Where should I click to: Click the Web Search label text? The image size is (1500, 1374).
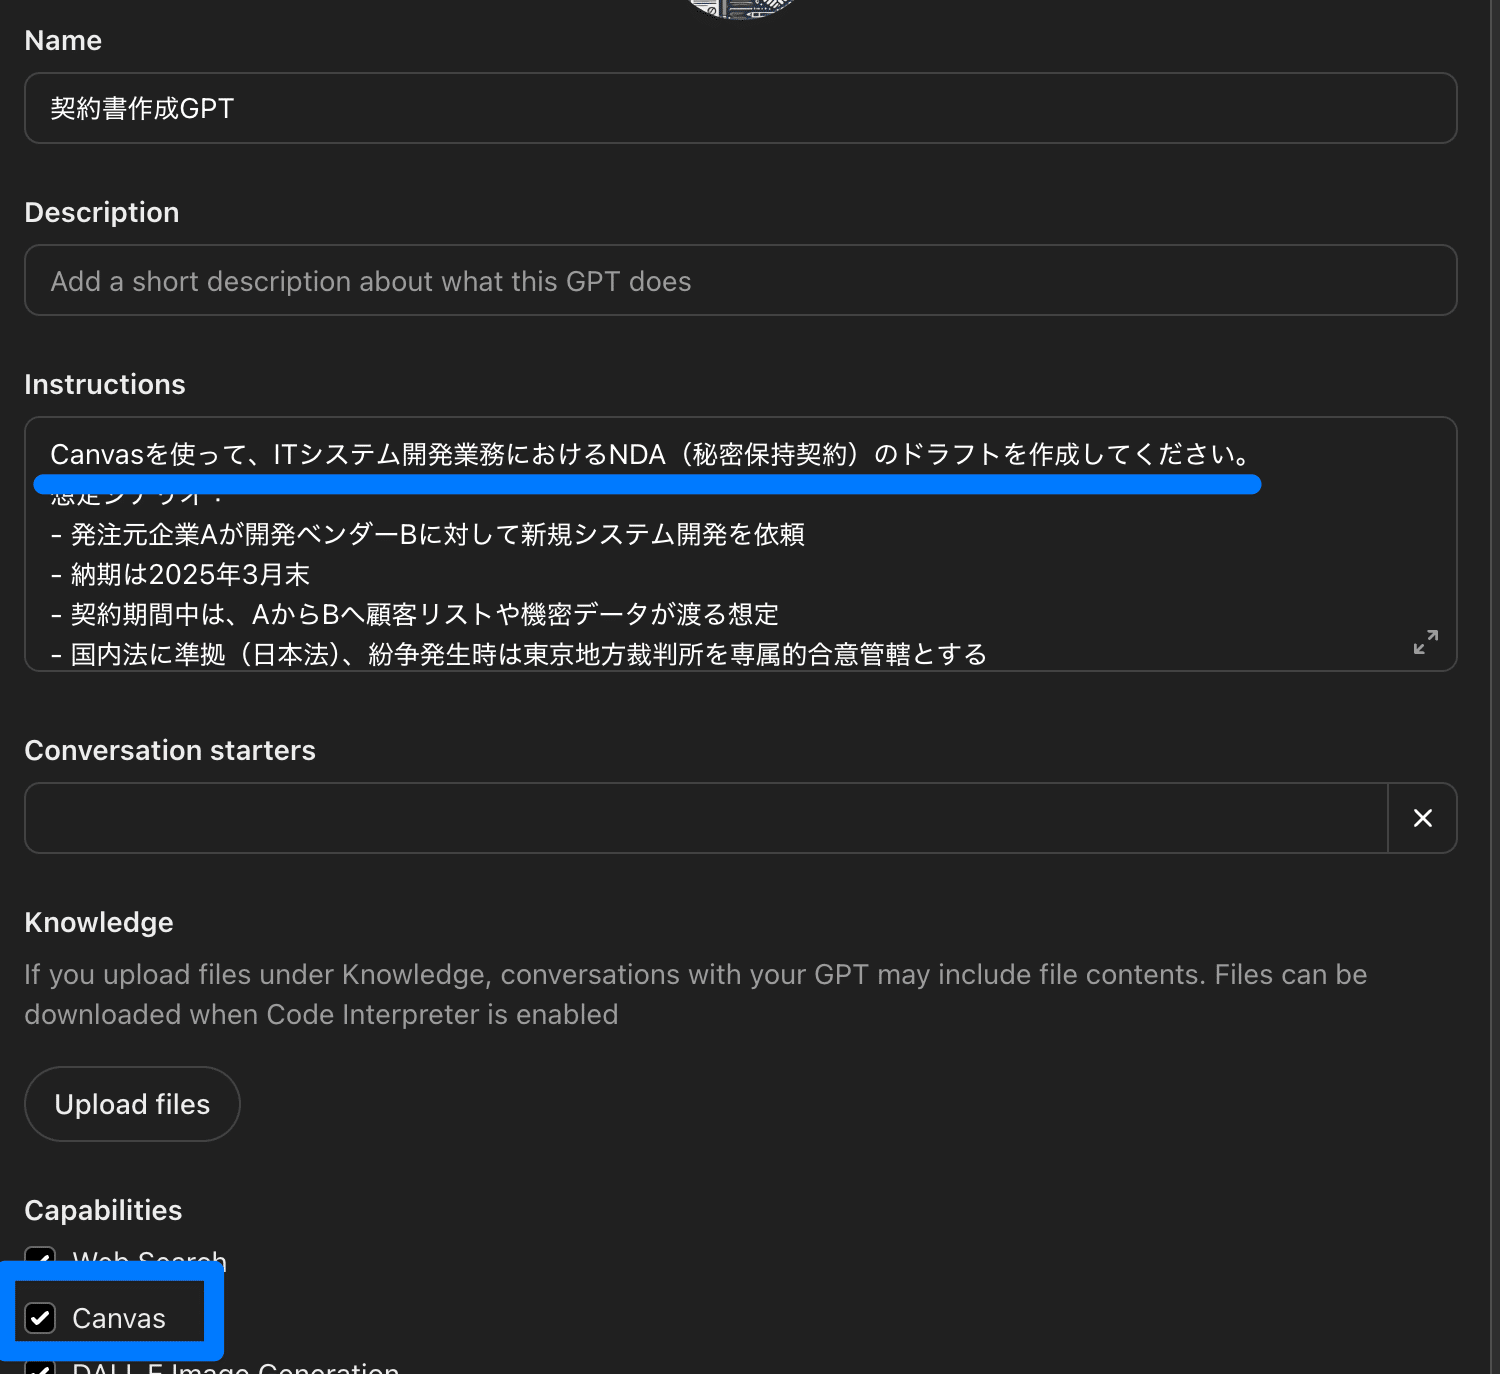click(150, 1258)
